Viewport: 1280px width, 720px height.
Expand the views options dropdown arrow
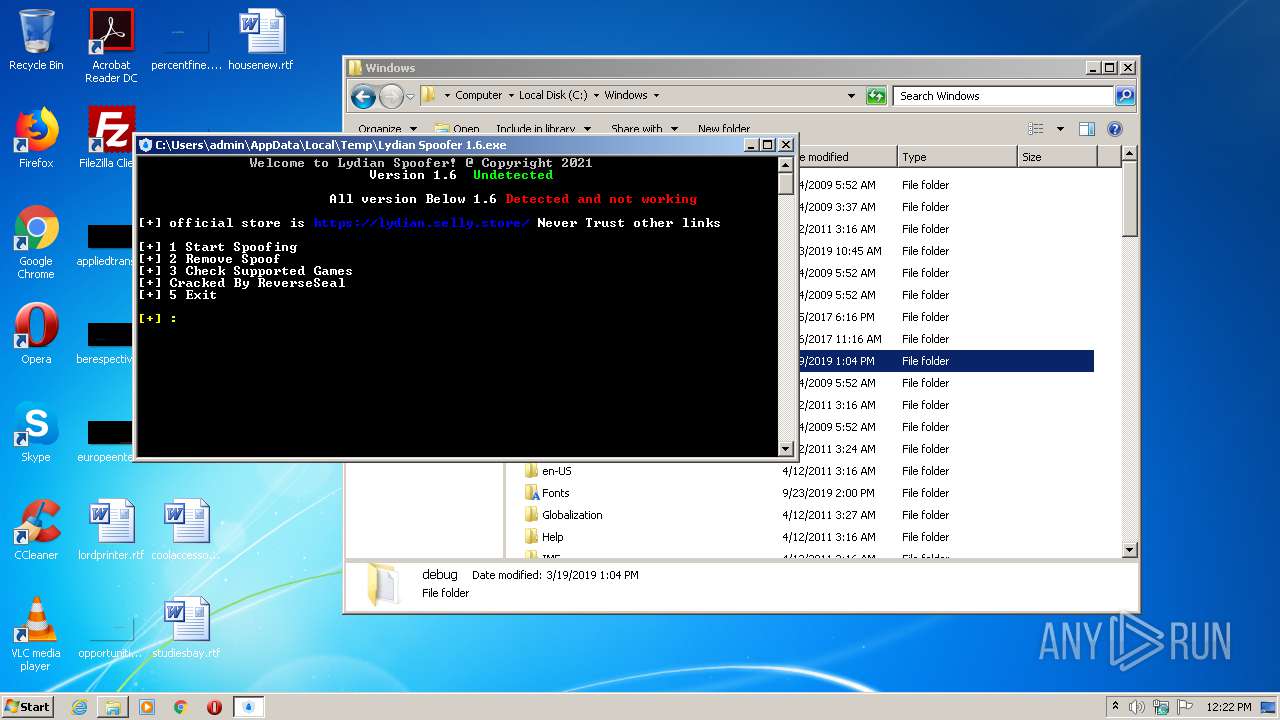pos(1060,129)
